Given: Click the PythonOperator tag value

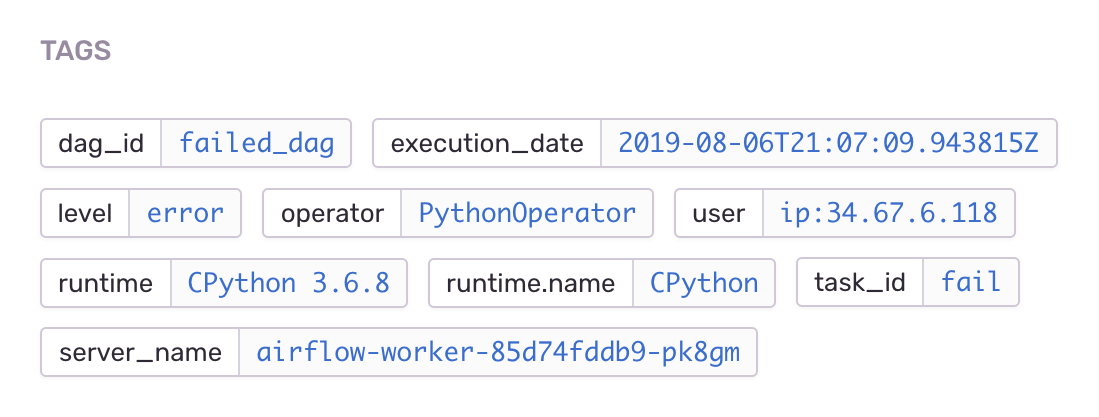Looking at the screenshot, I should click(x=527, y=213).
